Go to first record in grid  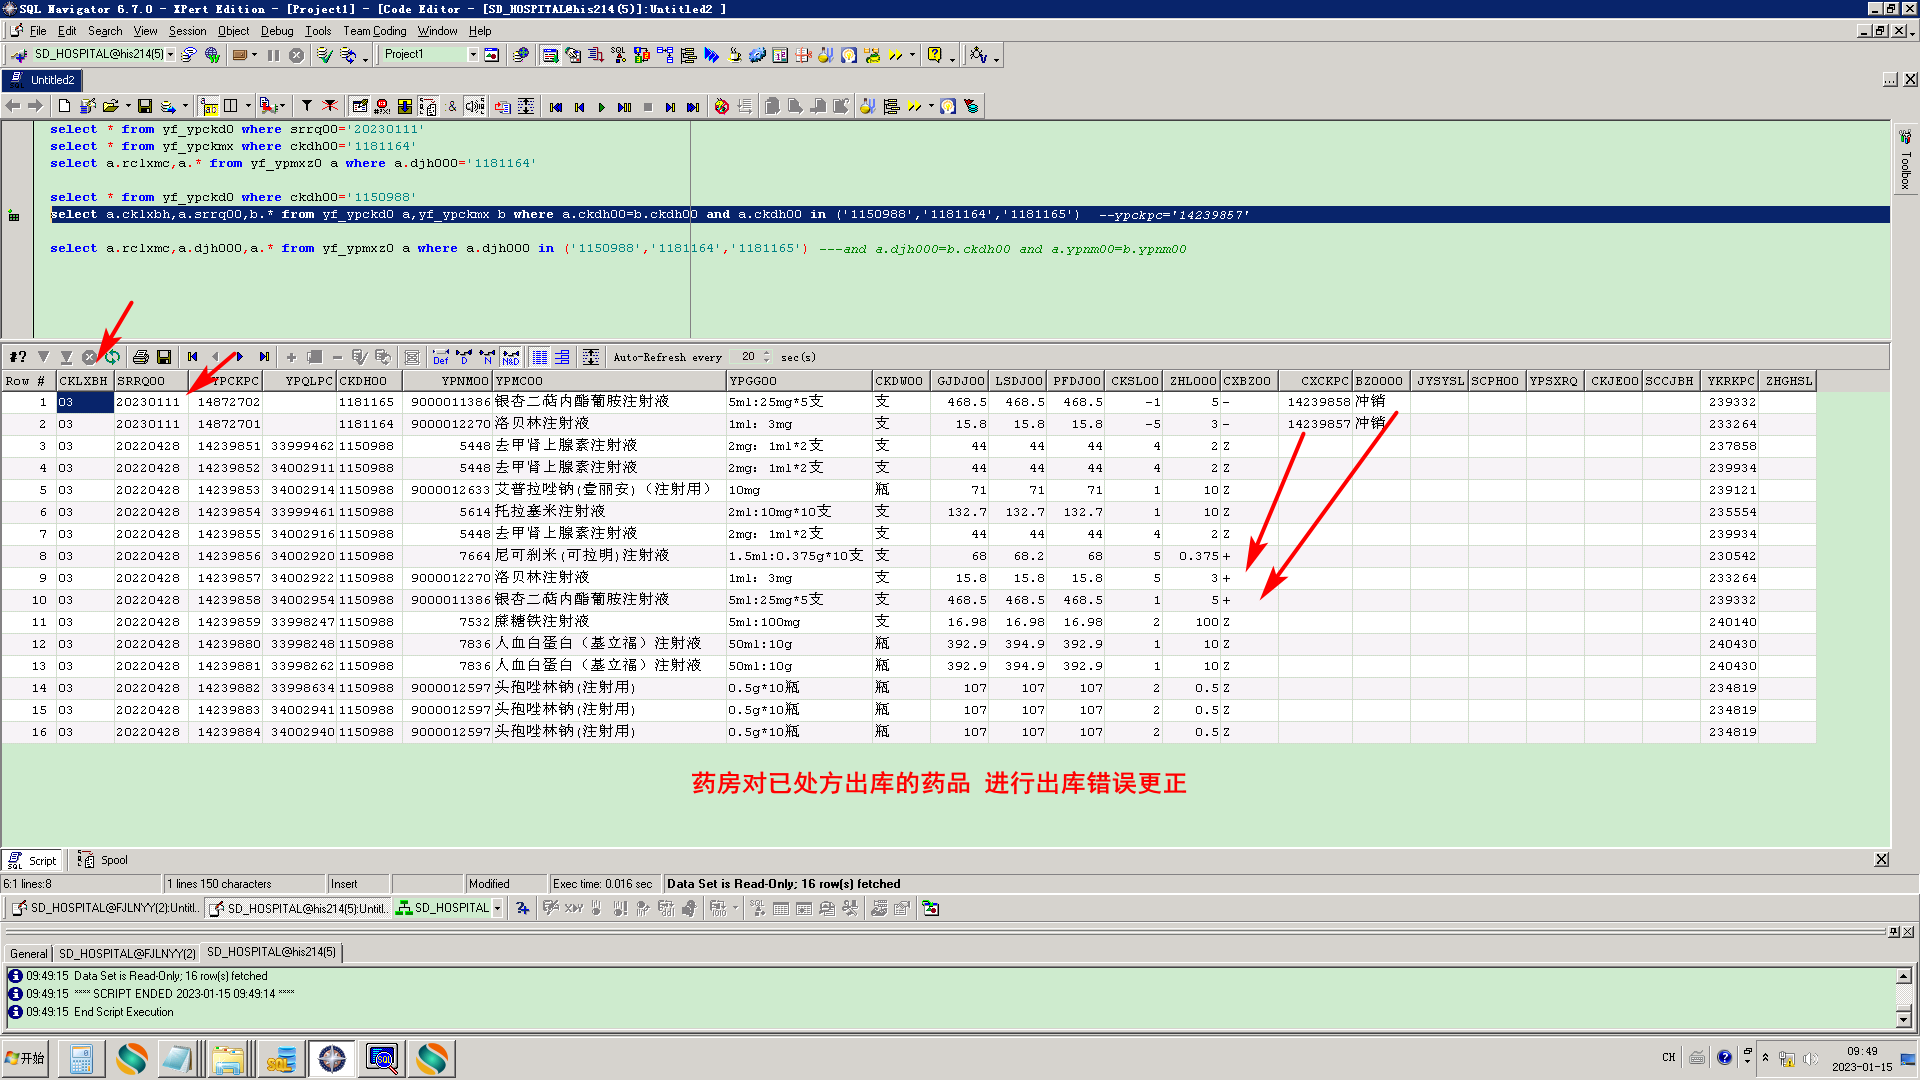pos(193,357)
